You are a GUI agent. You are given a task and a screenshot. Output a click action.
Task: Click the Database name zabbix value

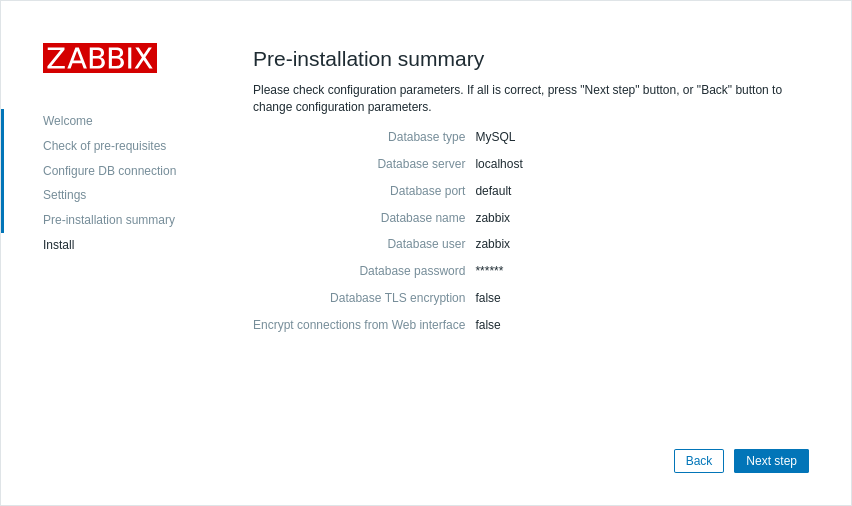[492, 218]
